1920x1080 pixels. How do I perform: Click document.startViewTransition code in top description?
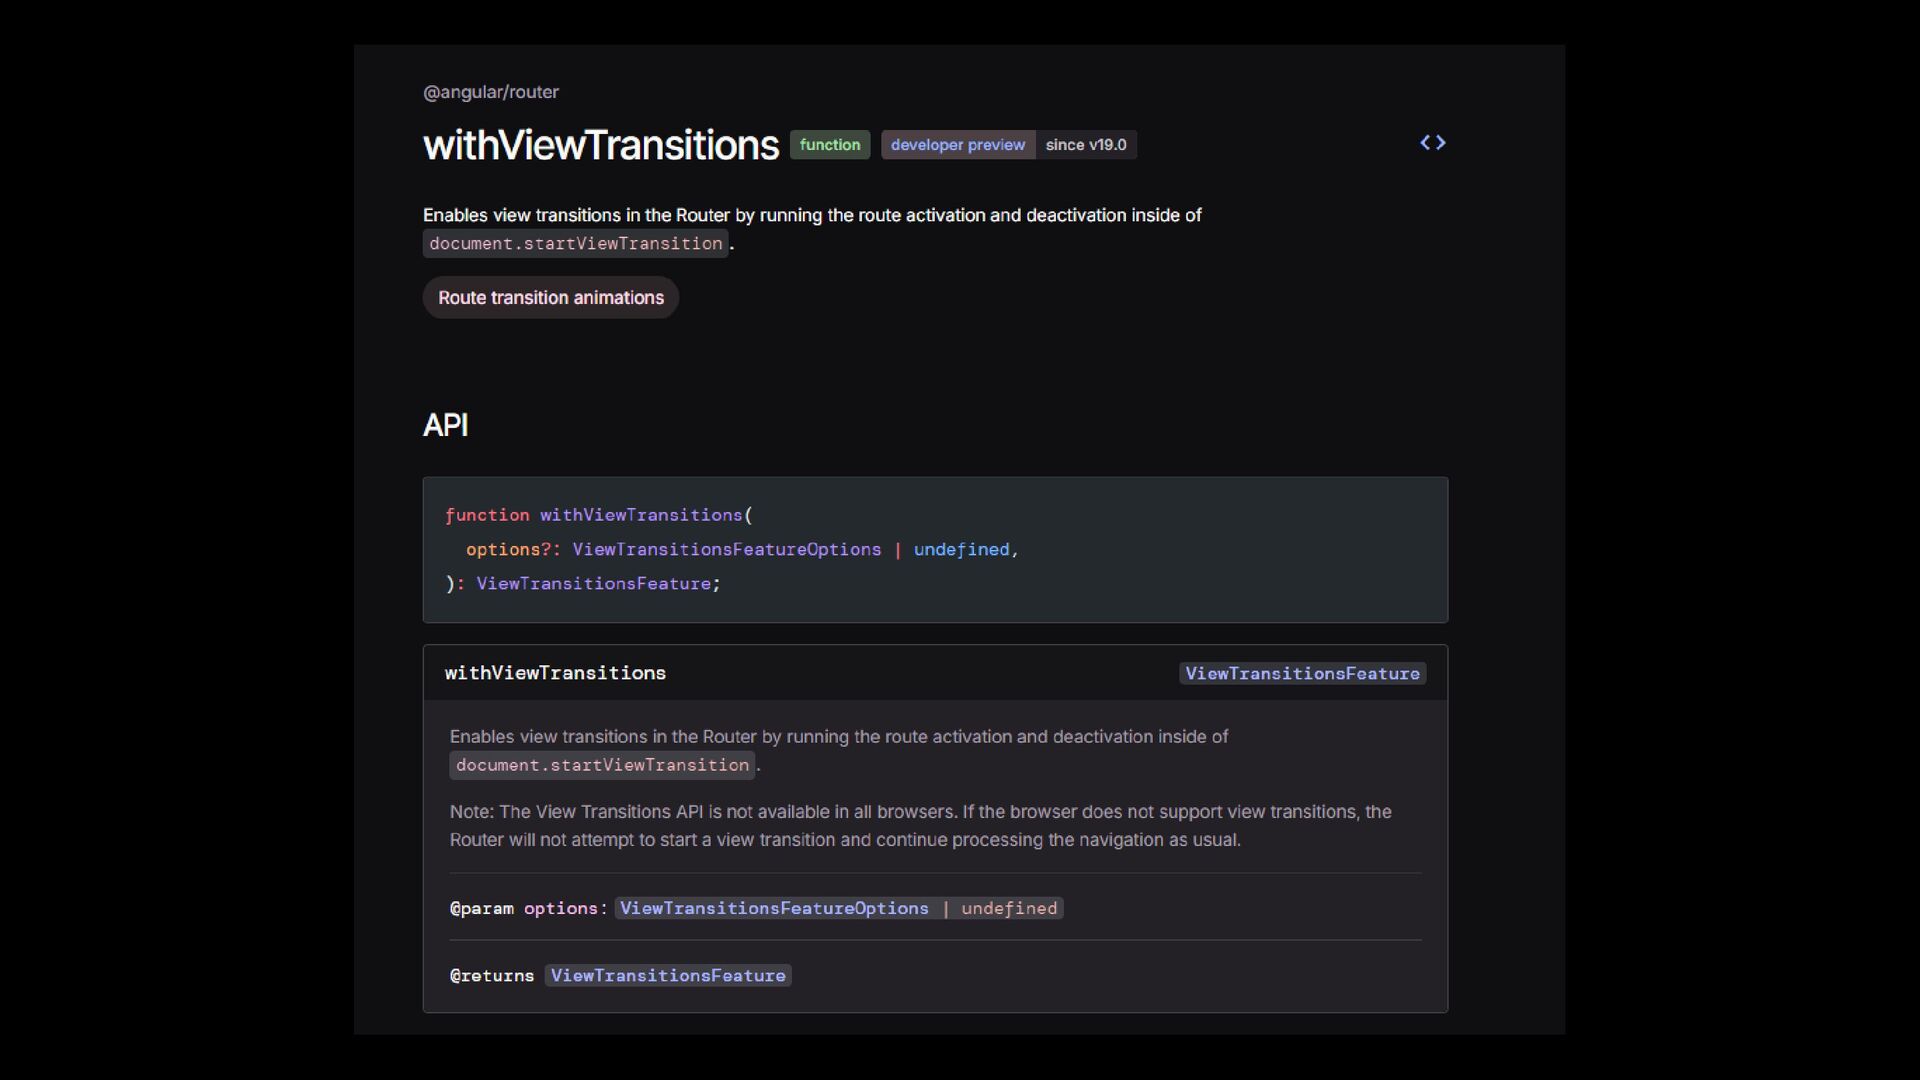575,243
